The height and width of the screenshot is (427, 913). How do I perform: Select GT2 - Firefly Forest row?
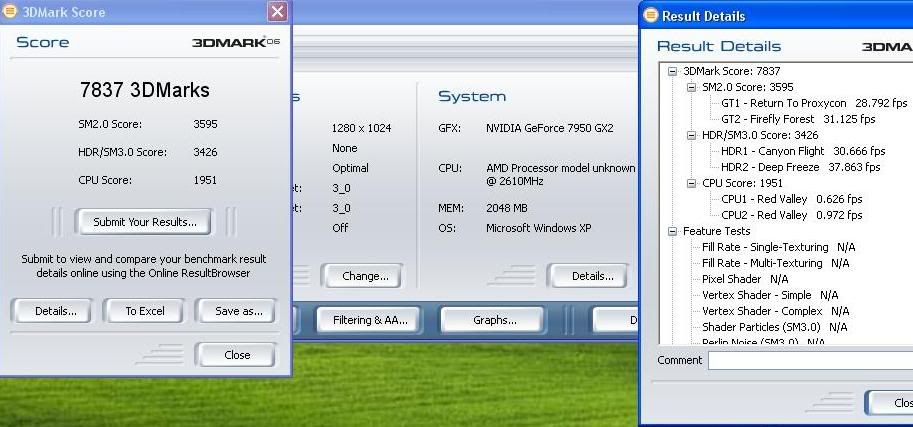[798, 119]
